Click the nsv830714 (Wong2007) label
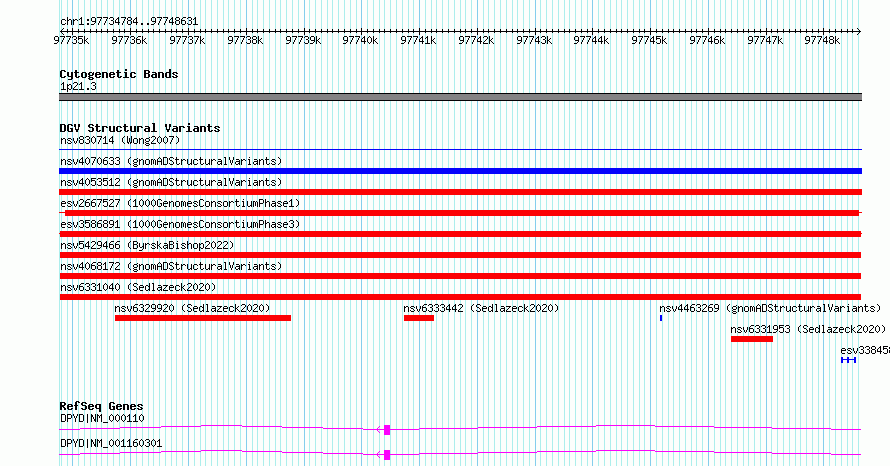The width and height of the screenshot is (890, 466). click(120, 140)
